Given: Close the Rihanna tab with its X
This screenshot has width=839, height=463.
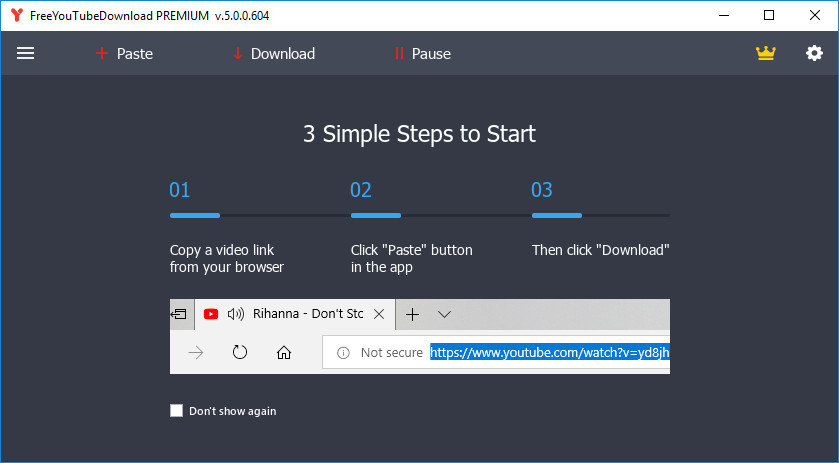Looking at the screenshot, I should coord(379,314).
